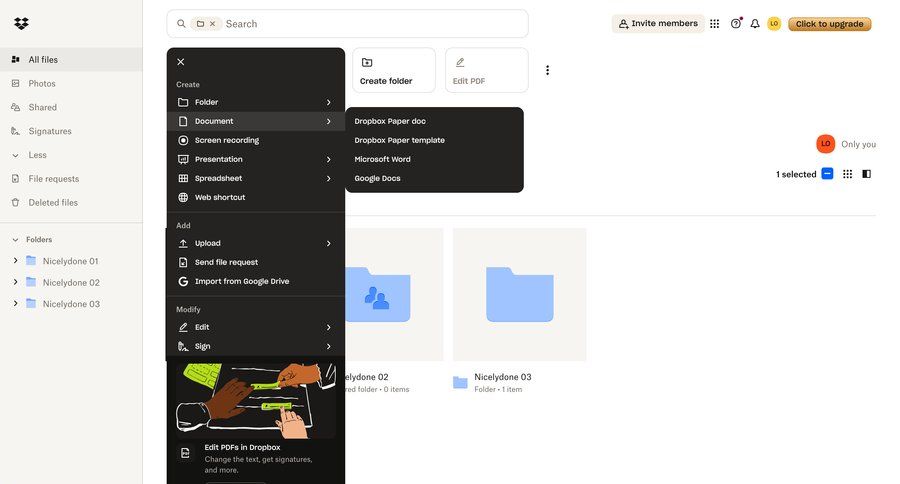Open the yellow account avatar in header
Screen dimensions: 900x484
click(x=774, y=24)
